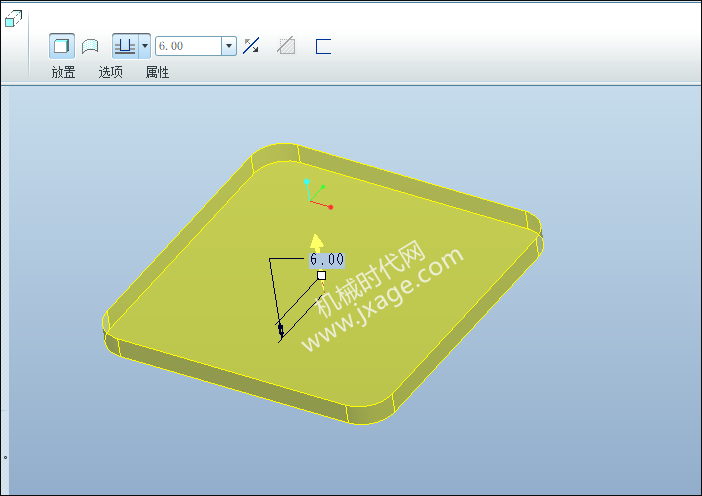Click the extrude feature icon

[13, 19]
